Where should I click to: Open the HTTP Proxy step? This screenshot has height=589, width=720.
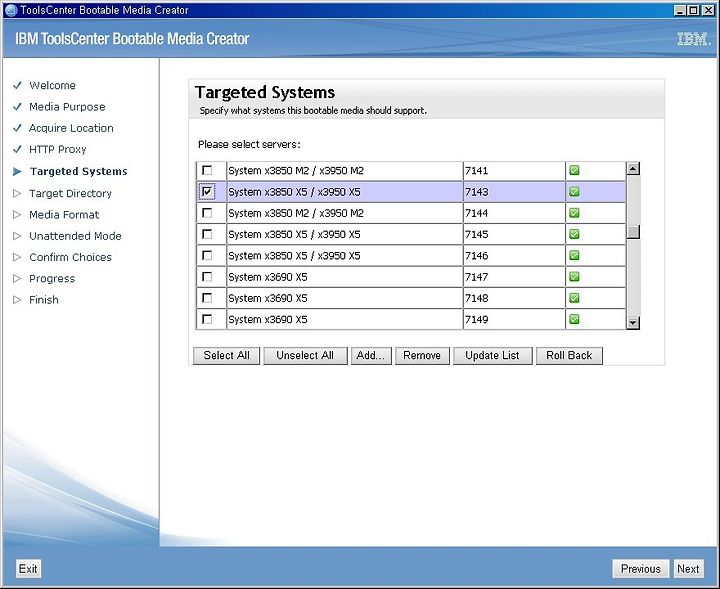pyautogui.click(x=57, y=149)
